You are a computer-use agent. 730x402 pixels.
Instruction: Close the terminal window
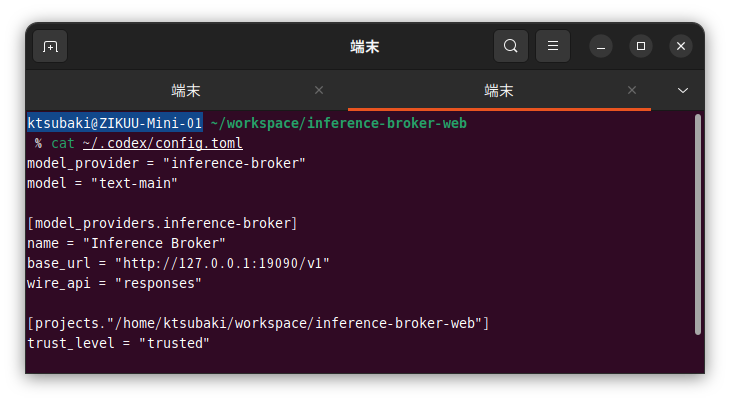pos(681,46)
